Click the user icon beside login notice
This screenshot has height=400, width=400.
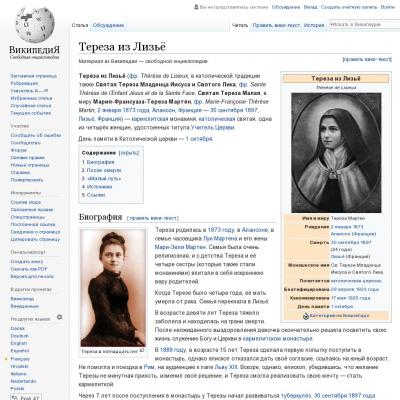(x=196, y=7)
